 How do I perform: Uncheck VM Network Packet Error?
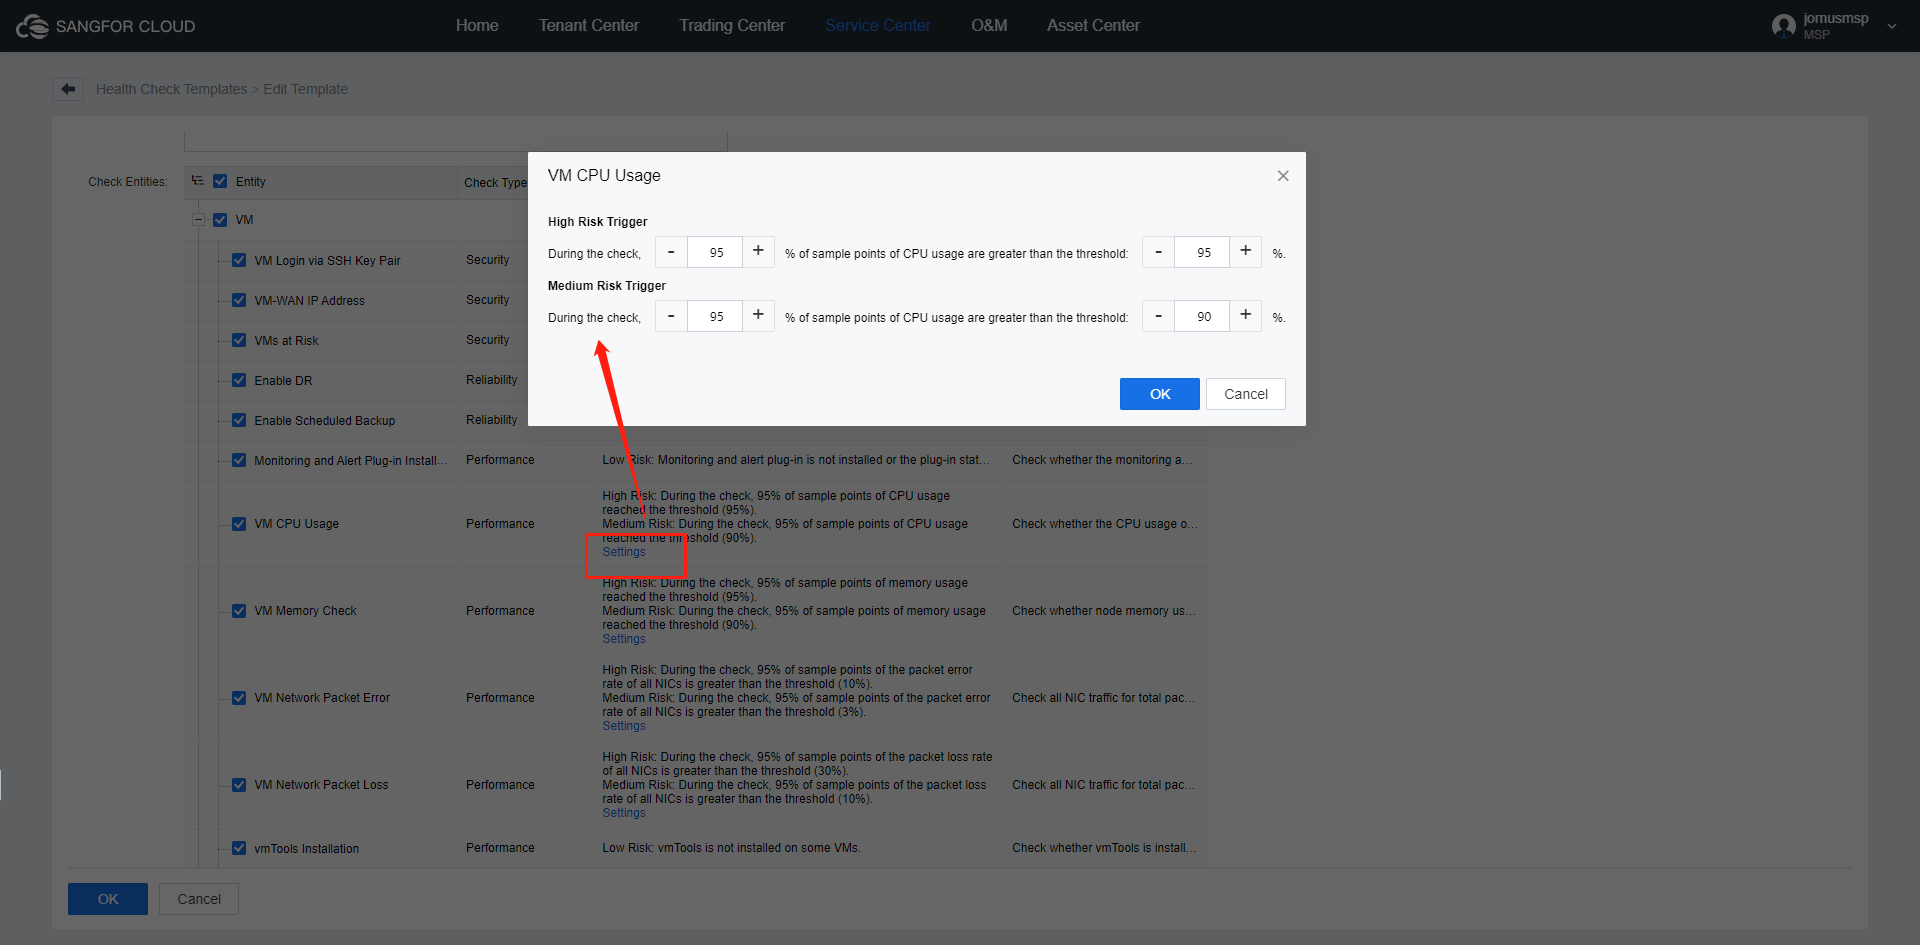click(x=239, y=697)
